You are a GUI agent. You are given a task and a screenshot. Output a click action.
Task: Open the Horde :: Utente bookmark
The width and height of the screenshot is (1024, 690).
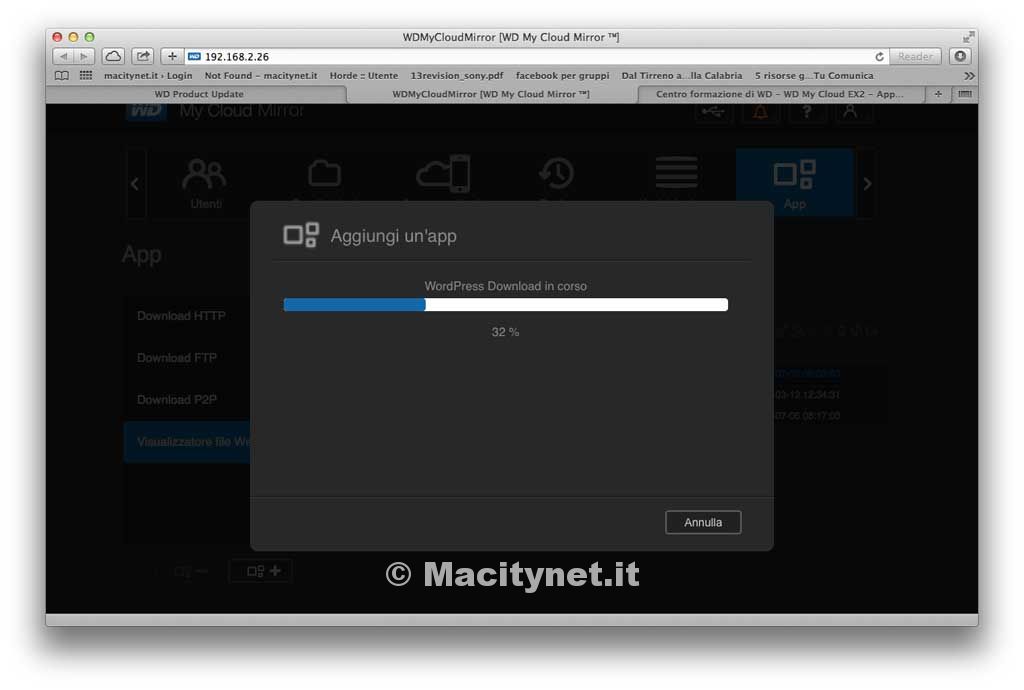pos(364,76)
